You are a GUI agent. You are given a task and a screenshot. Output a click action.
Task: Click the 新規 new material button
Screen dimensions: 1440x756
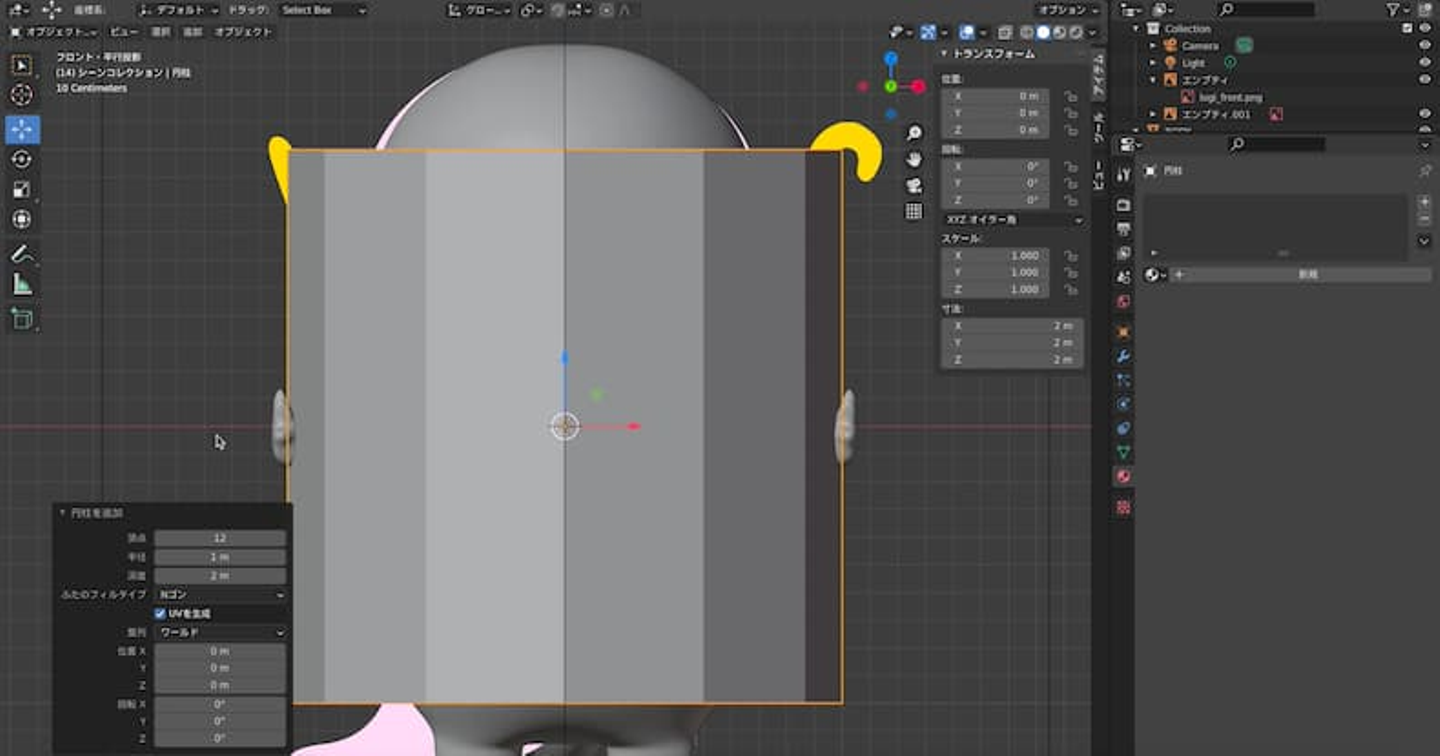click(x=1307, y=274)
